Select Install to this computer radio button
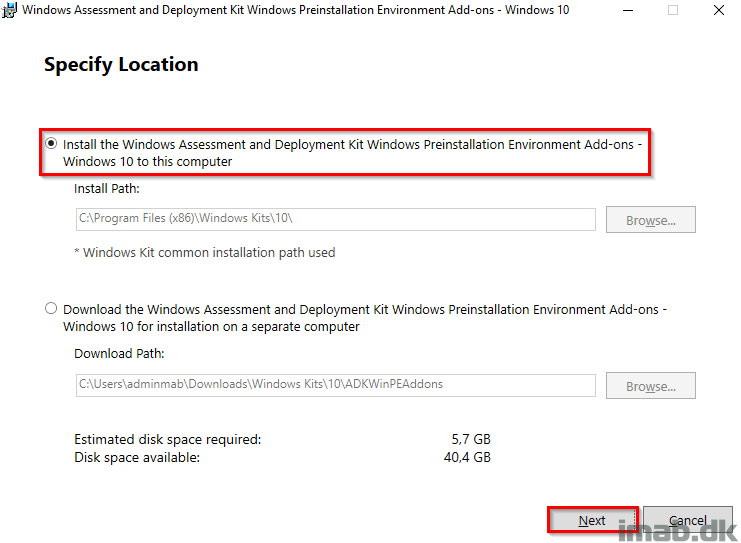The height and width of the screenshot is (543, 741). click(x=51, y=143)
